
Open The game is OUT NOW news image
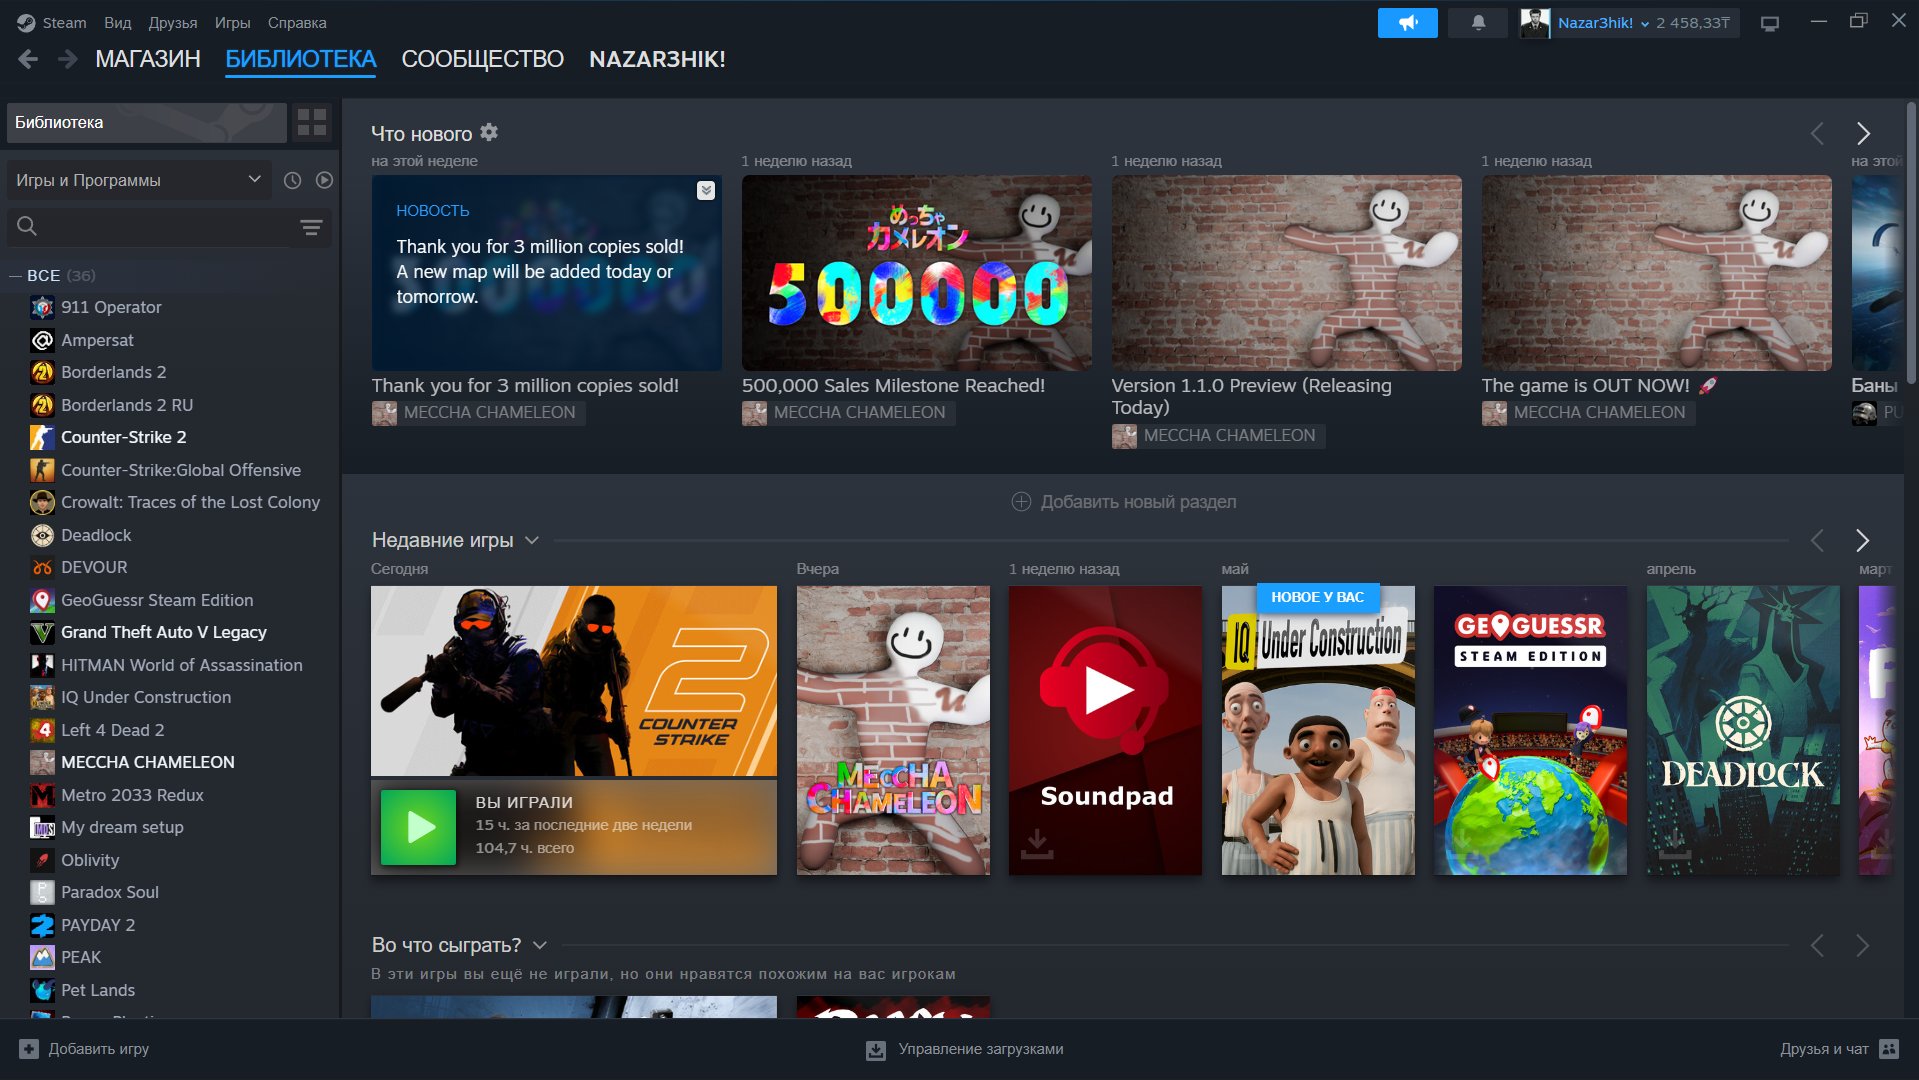(x=1657, y=273)
